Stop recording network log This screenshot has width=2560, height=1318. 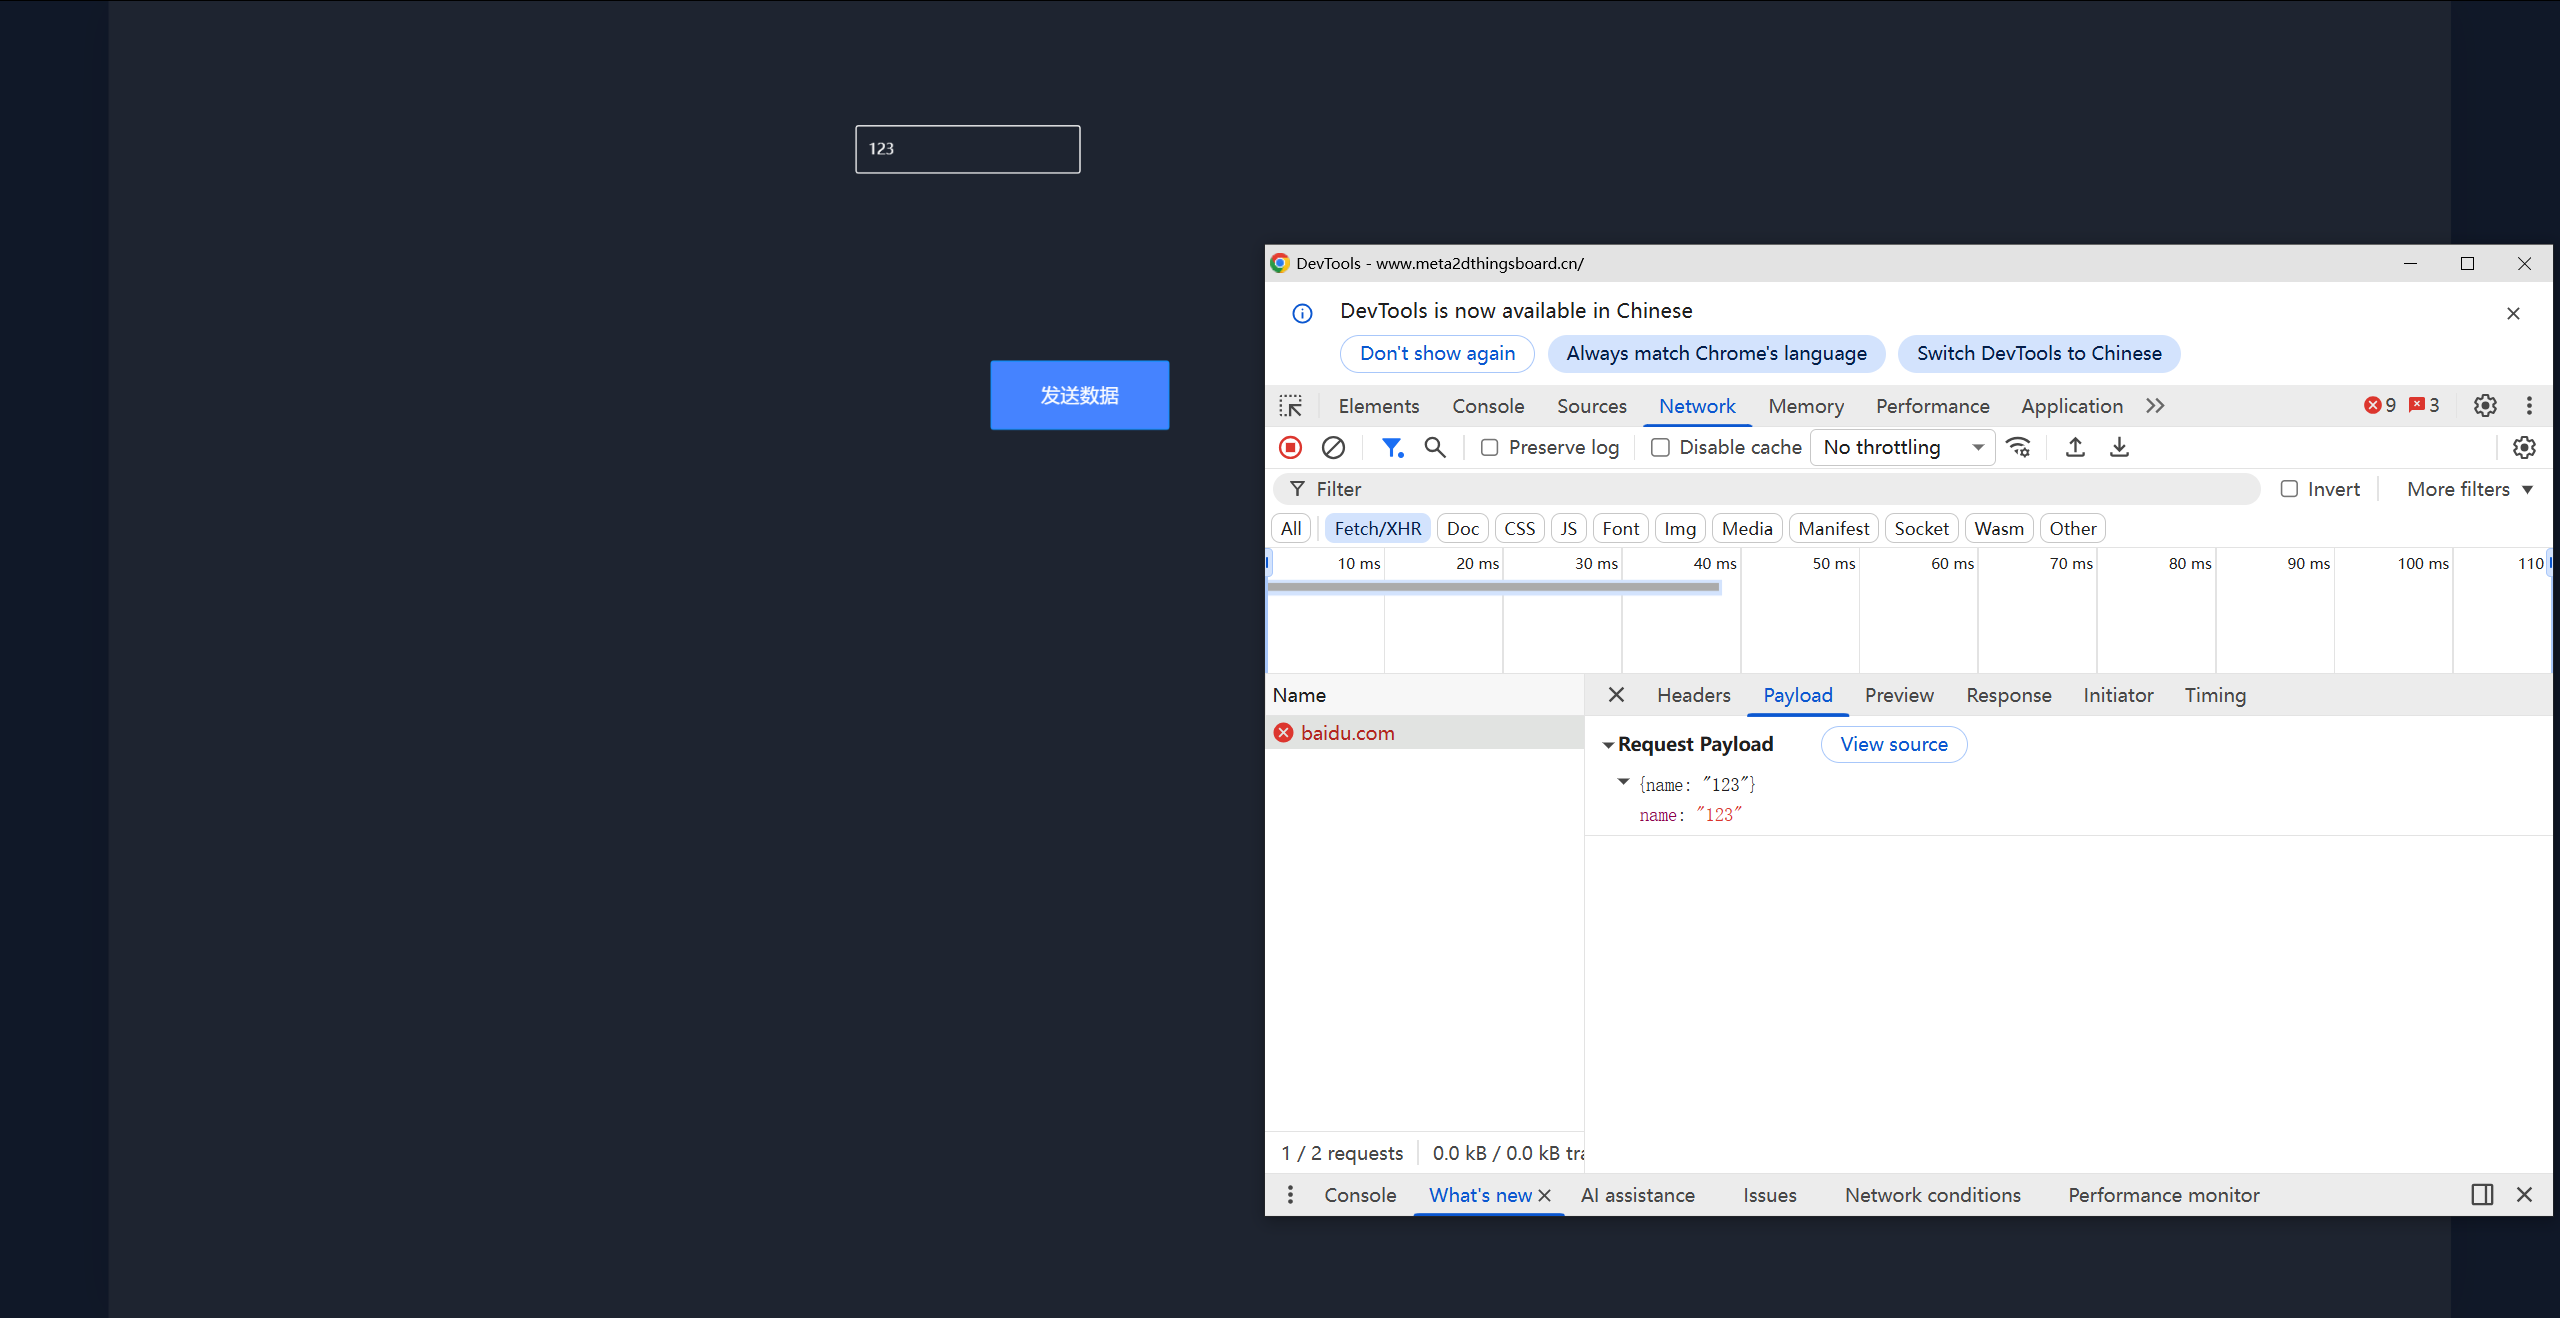[x=1290, y=447]
